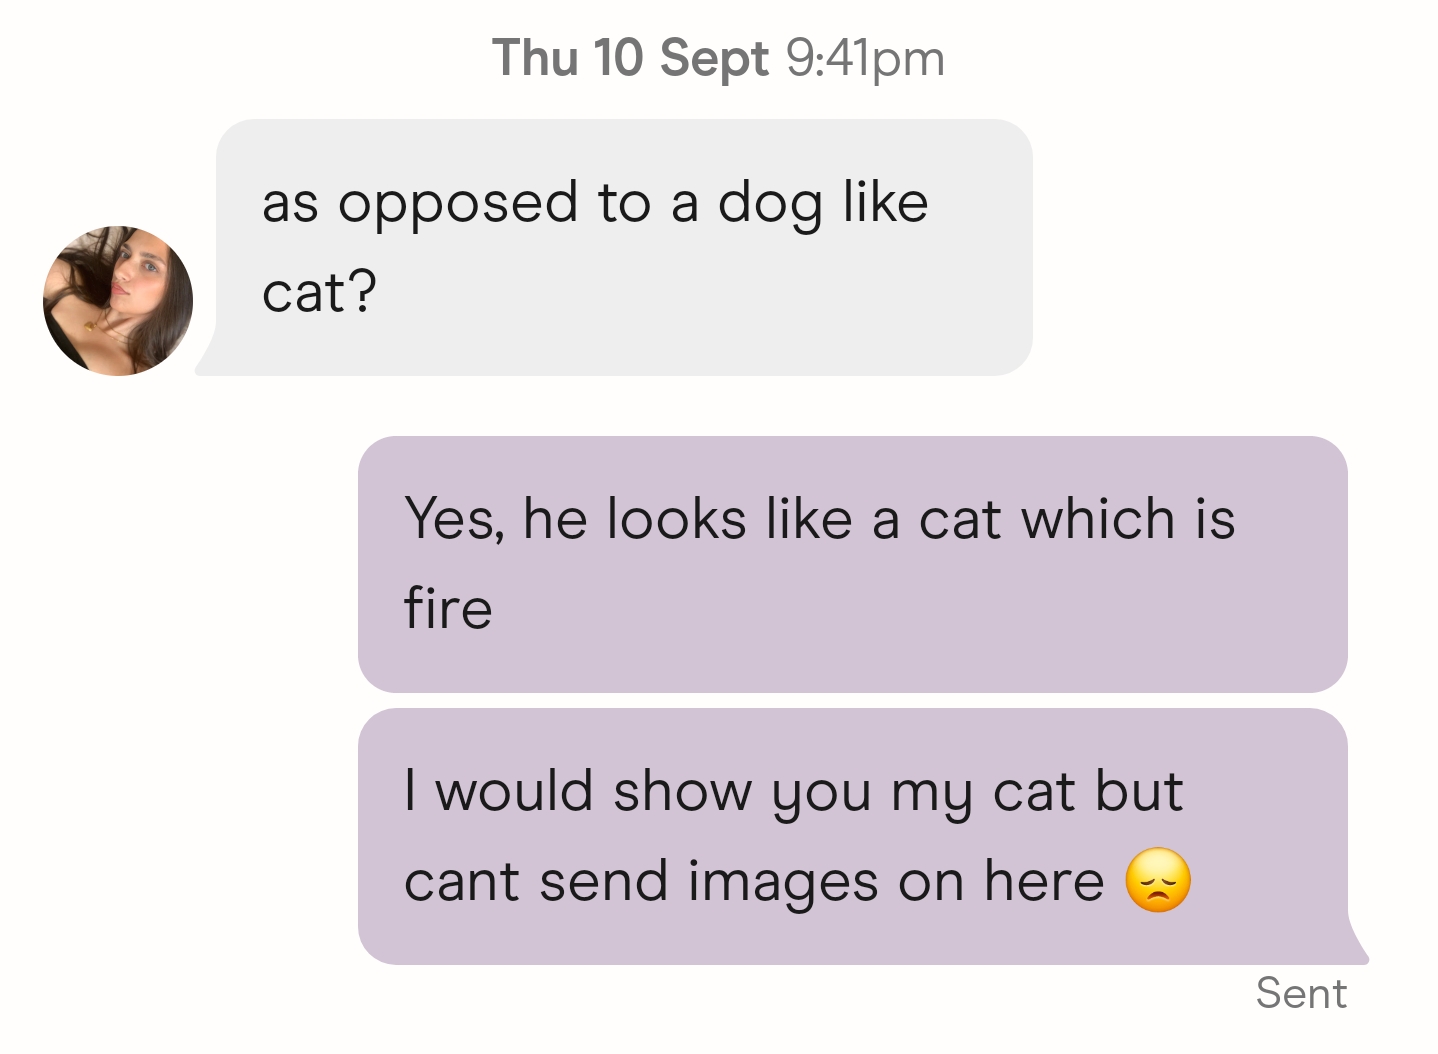Select the 'Yes, he looks like a cat' bubble
The width and height of the screenshot is (1438, 1054).
point(853,564)
